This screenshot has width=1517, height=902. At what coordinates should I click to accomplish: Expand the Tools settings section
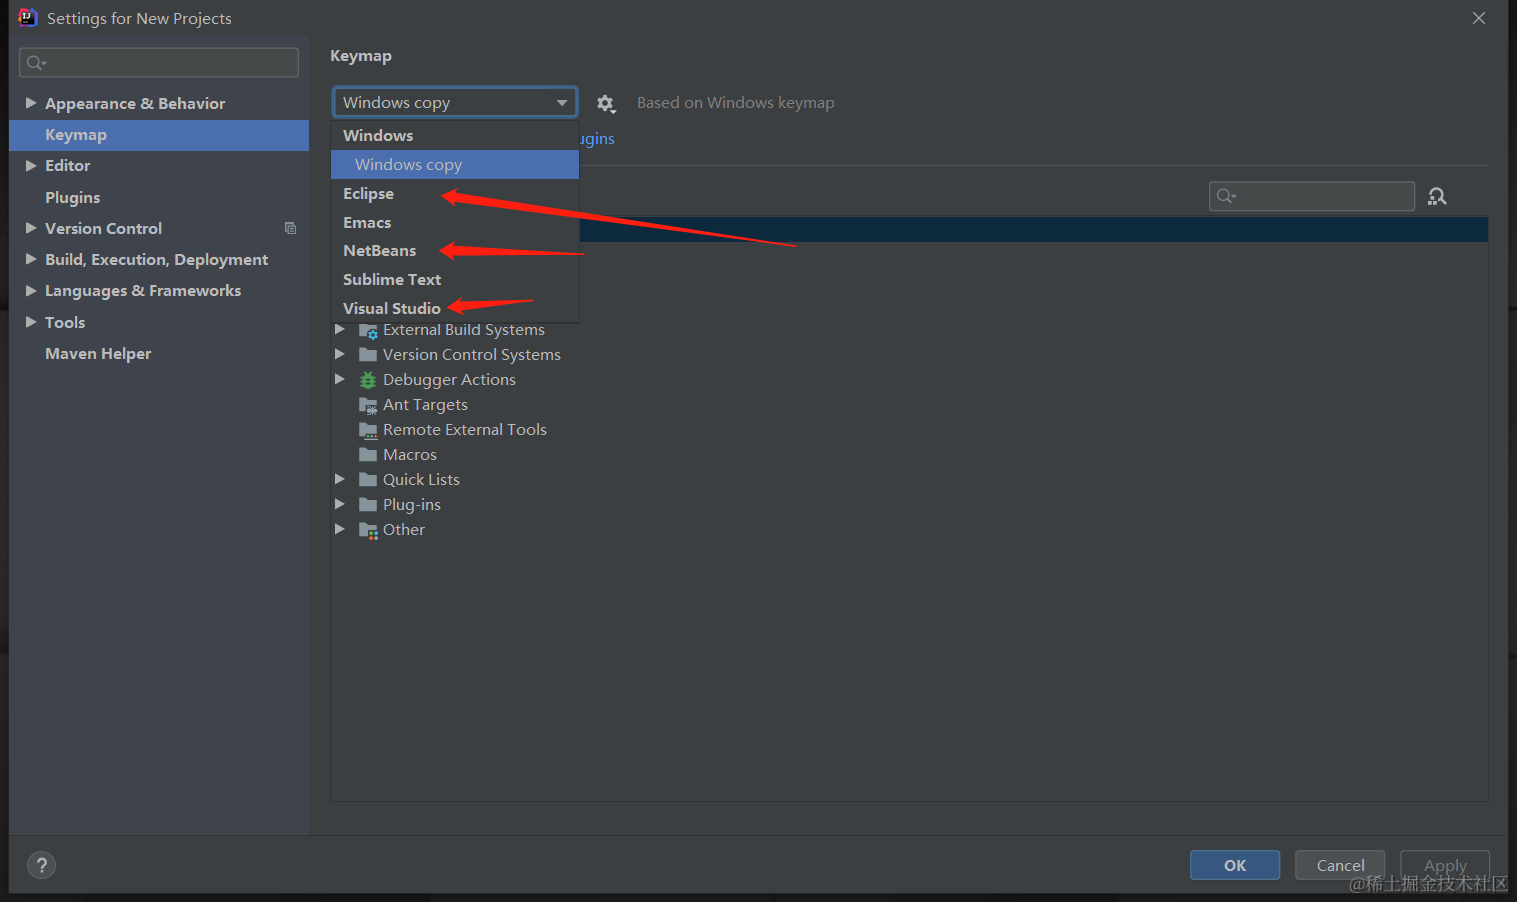[31, 322]
